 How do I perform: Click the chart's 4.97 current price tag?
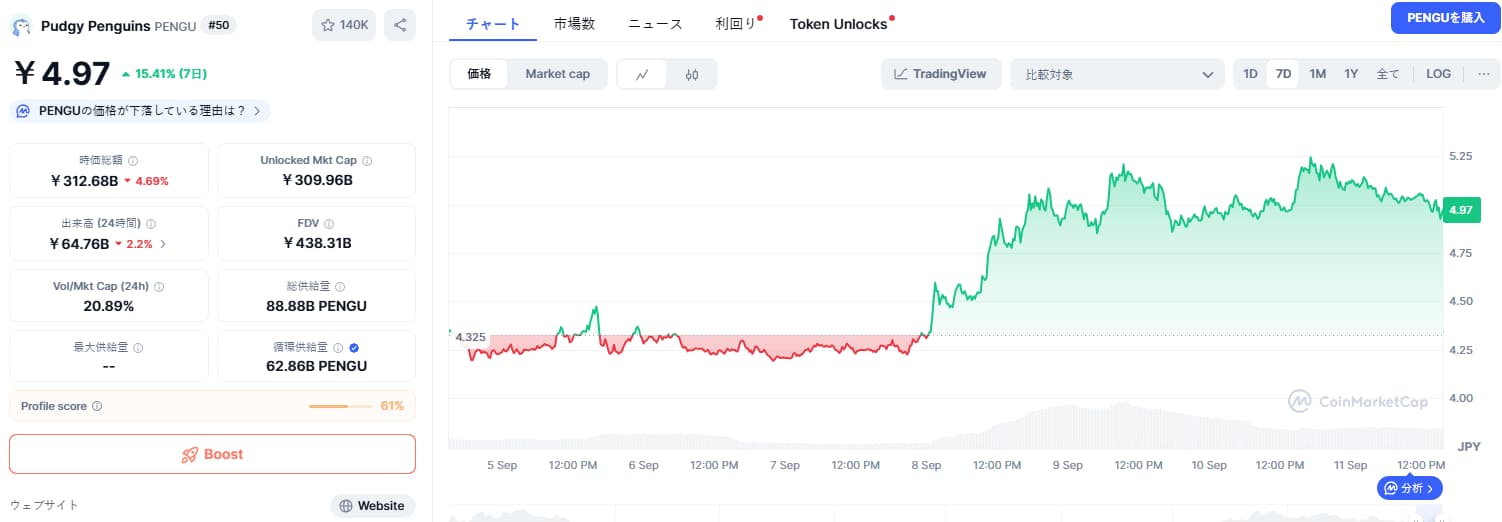tap(1460, 210)
